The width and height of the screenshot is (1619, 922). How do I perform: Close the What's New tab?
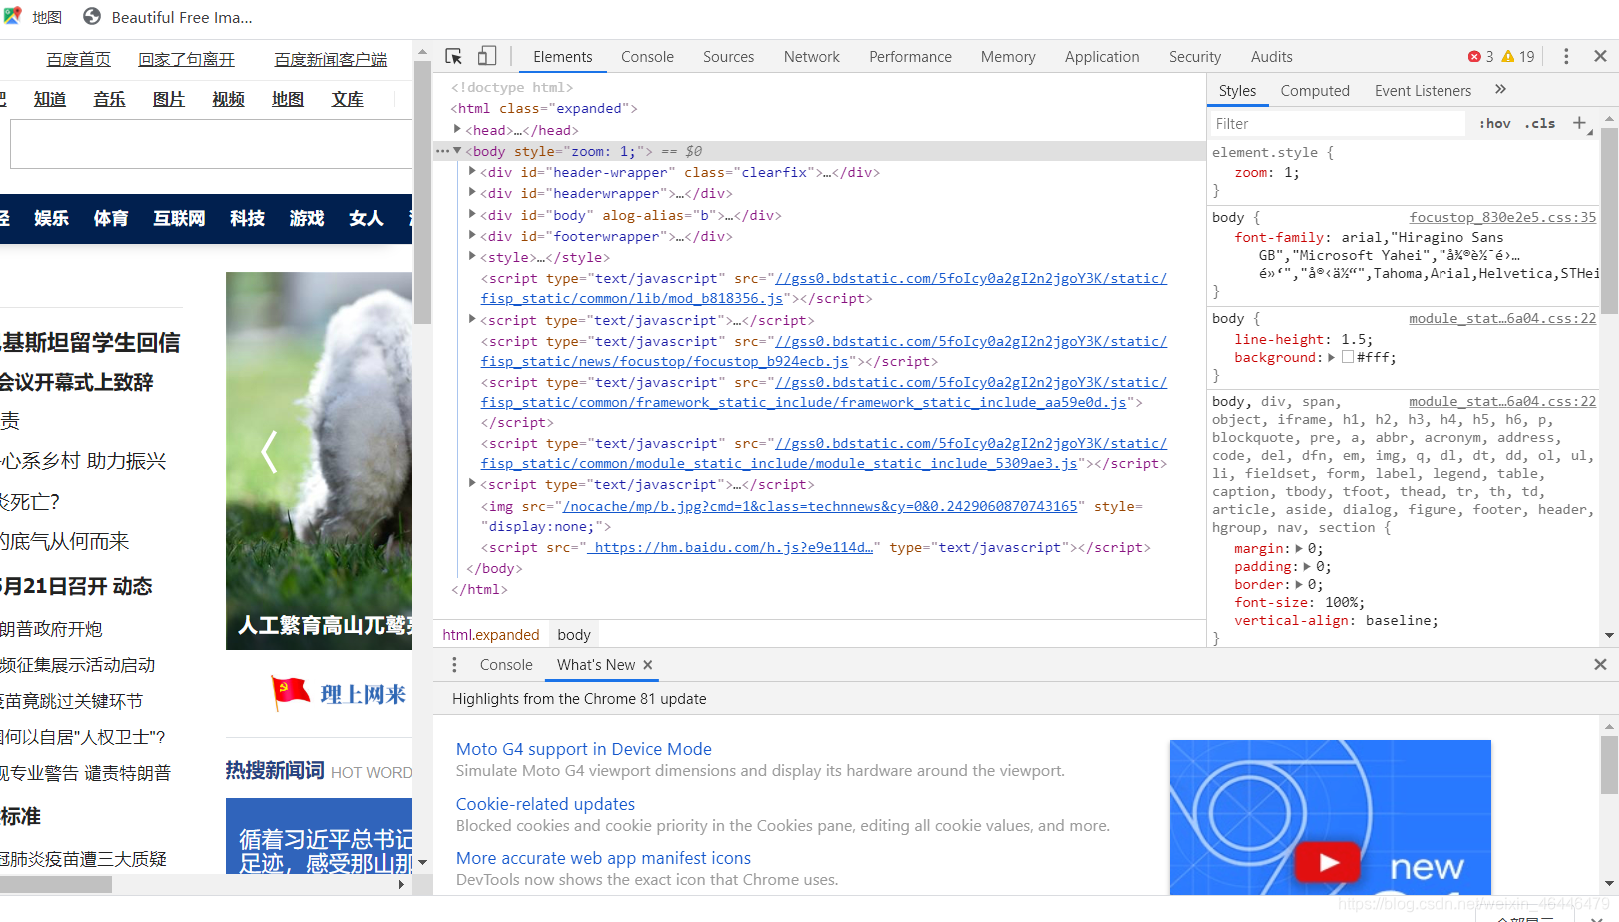click(x=648, y=665)
